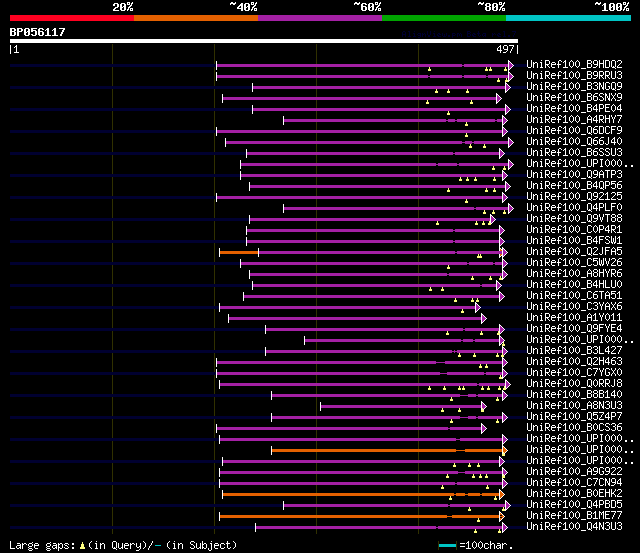Select the UniRef100_Q4PLF0 label
Screen dimensions: 640x553
pos(574,207)
